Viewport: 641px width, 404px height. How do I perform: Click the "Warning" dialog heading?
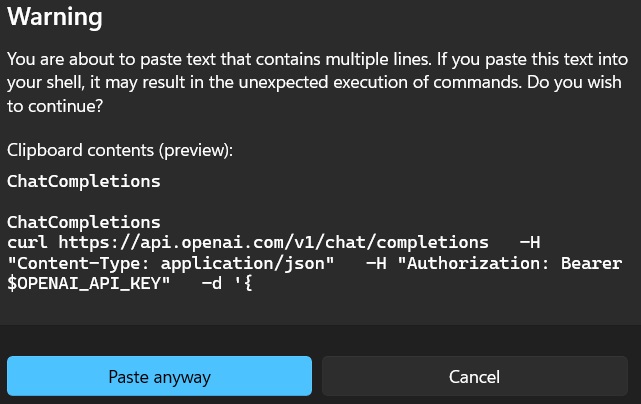(x=55, y=18)
